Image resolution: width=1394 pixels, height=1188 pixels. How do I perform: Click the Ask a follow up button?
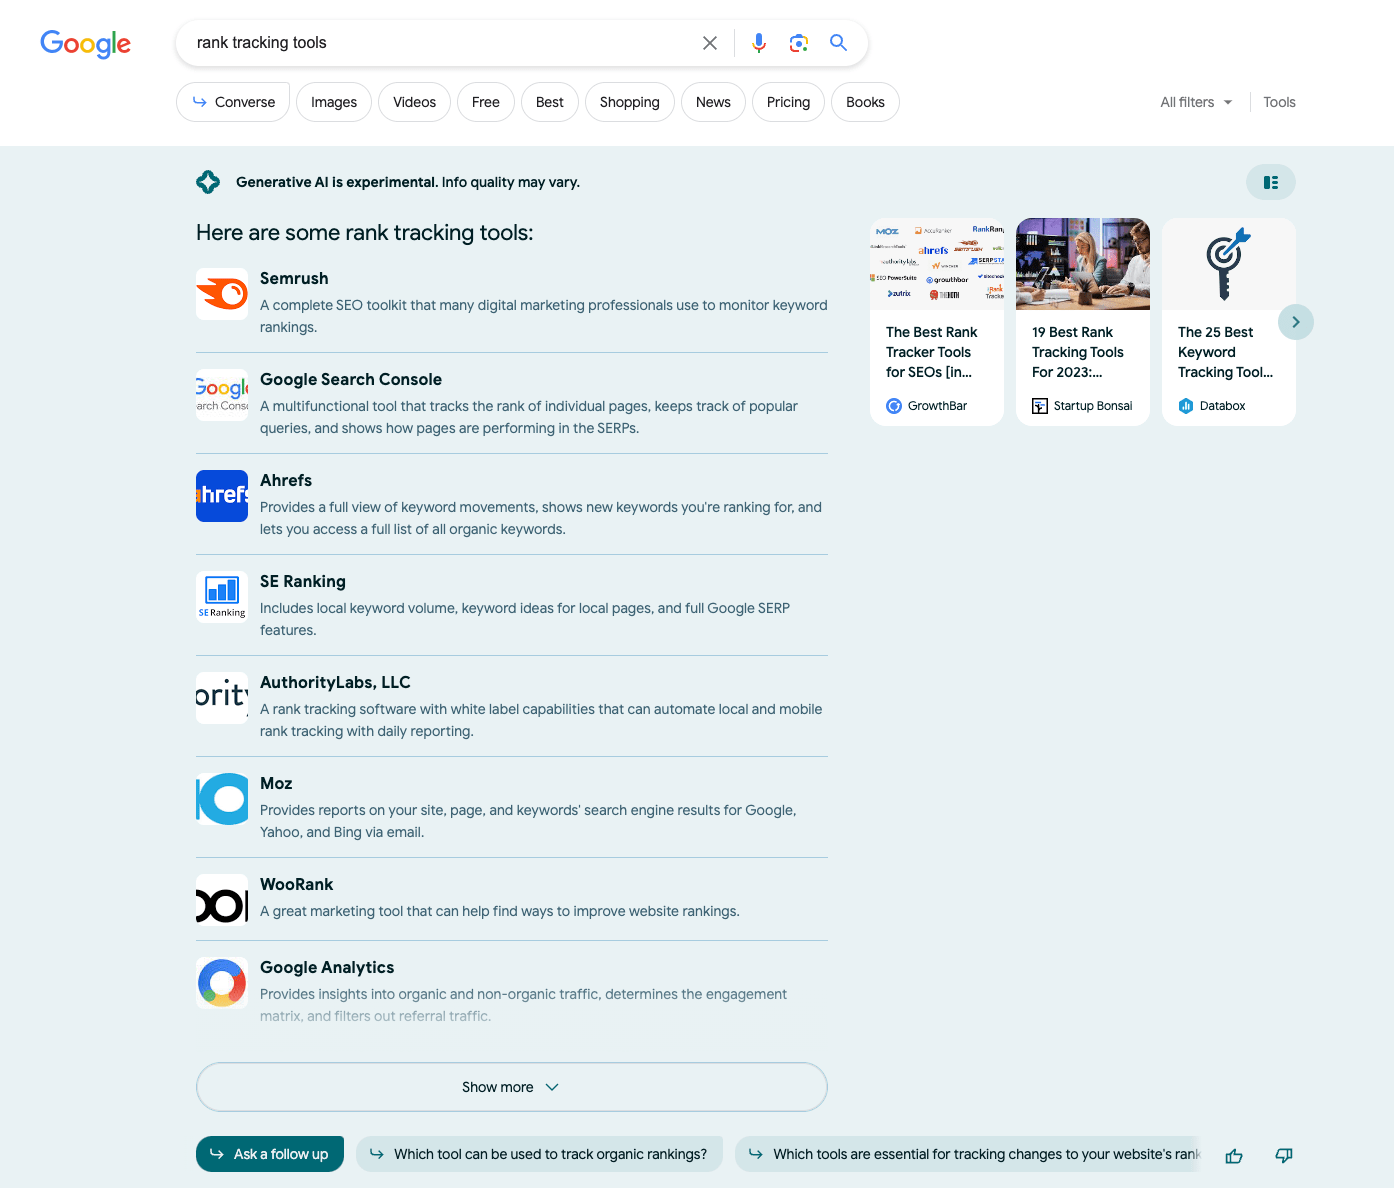(270, 1154)
